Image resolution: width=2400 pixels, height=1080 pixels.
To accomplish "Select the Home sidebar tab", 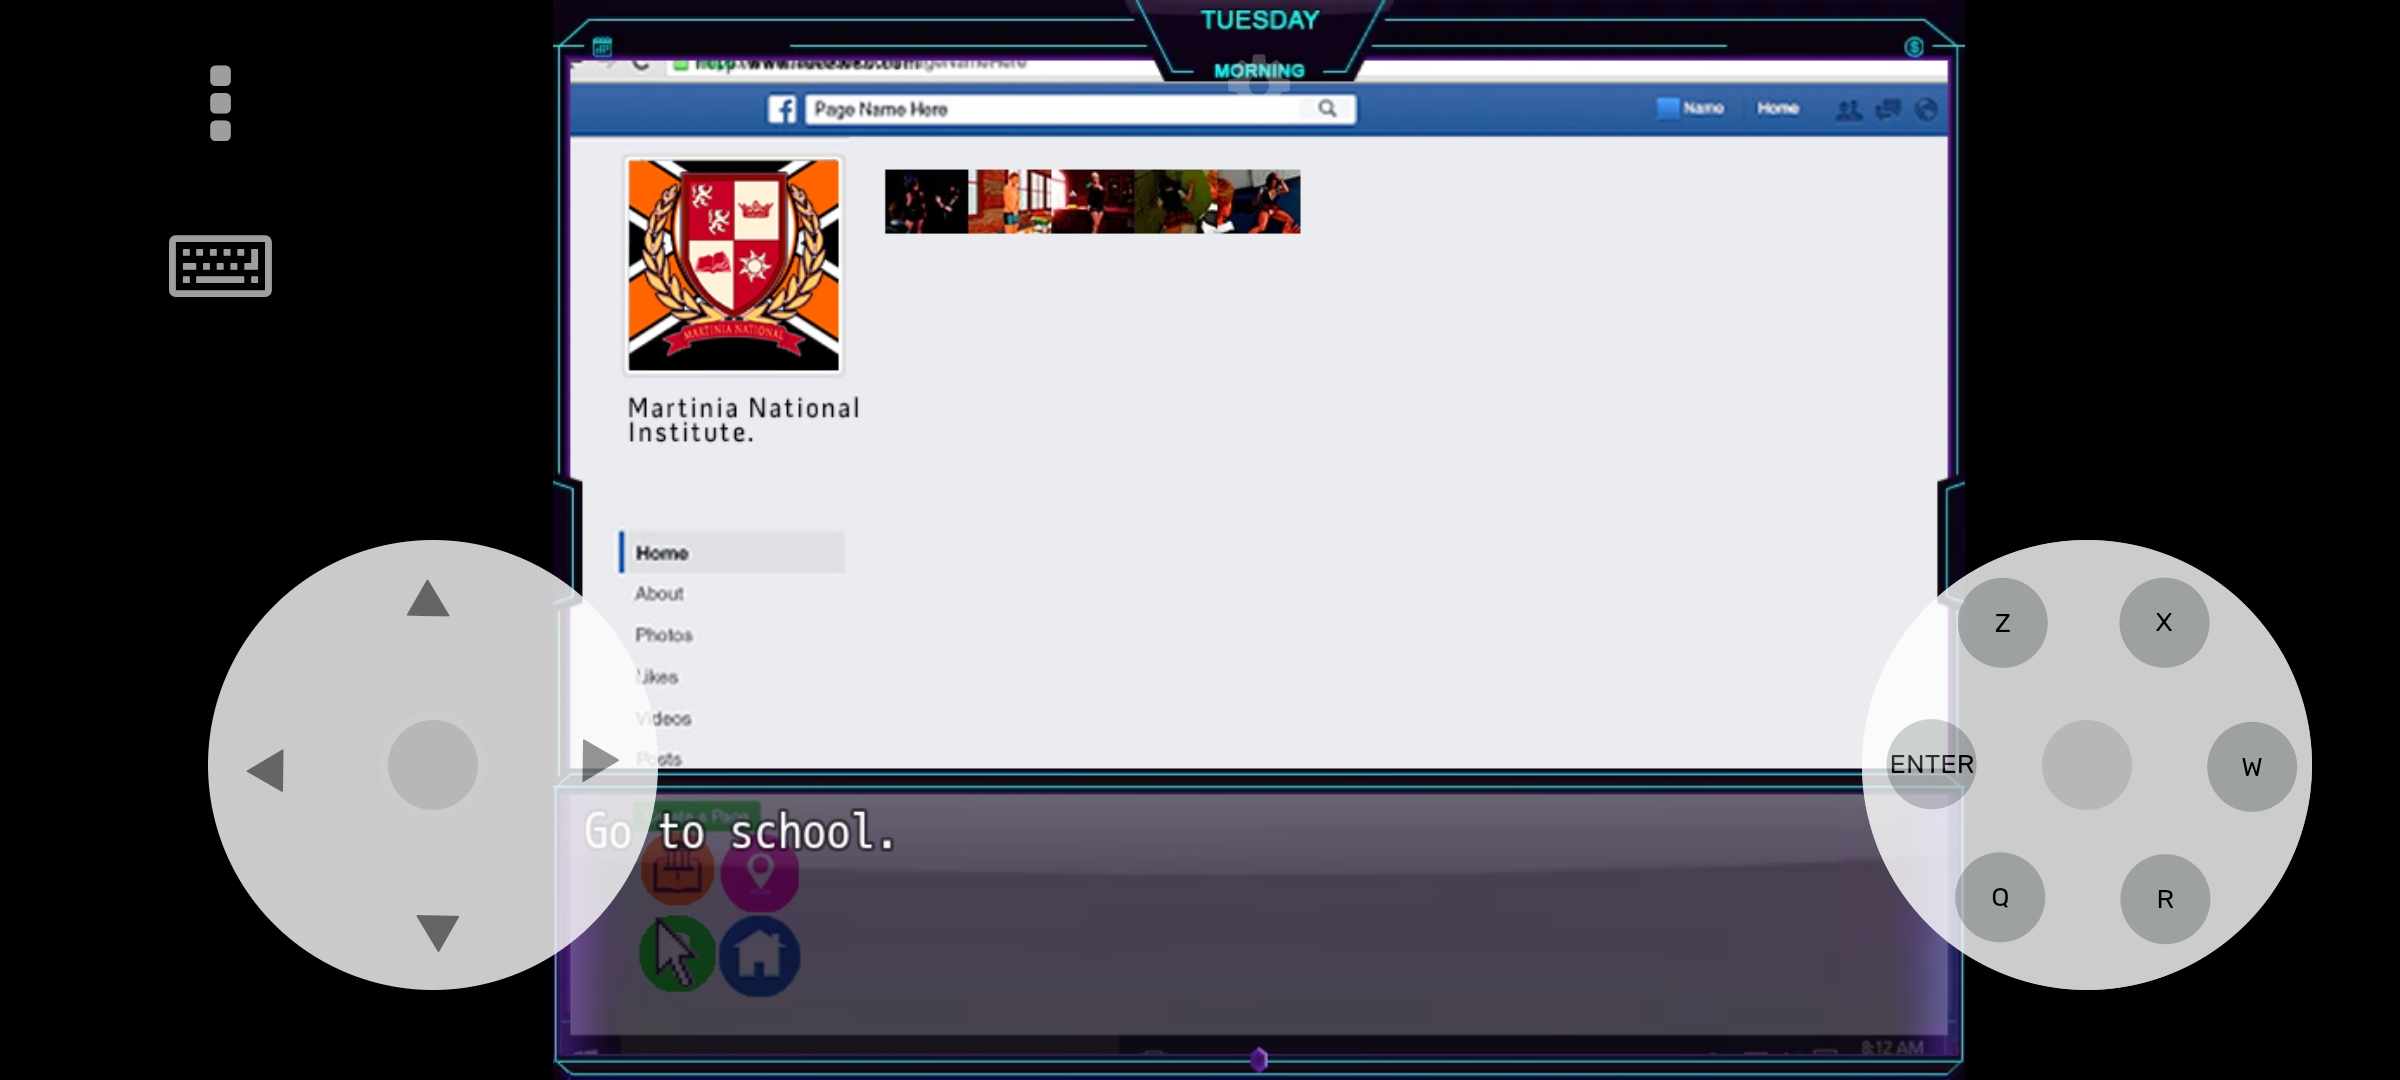I will point(662,553).
